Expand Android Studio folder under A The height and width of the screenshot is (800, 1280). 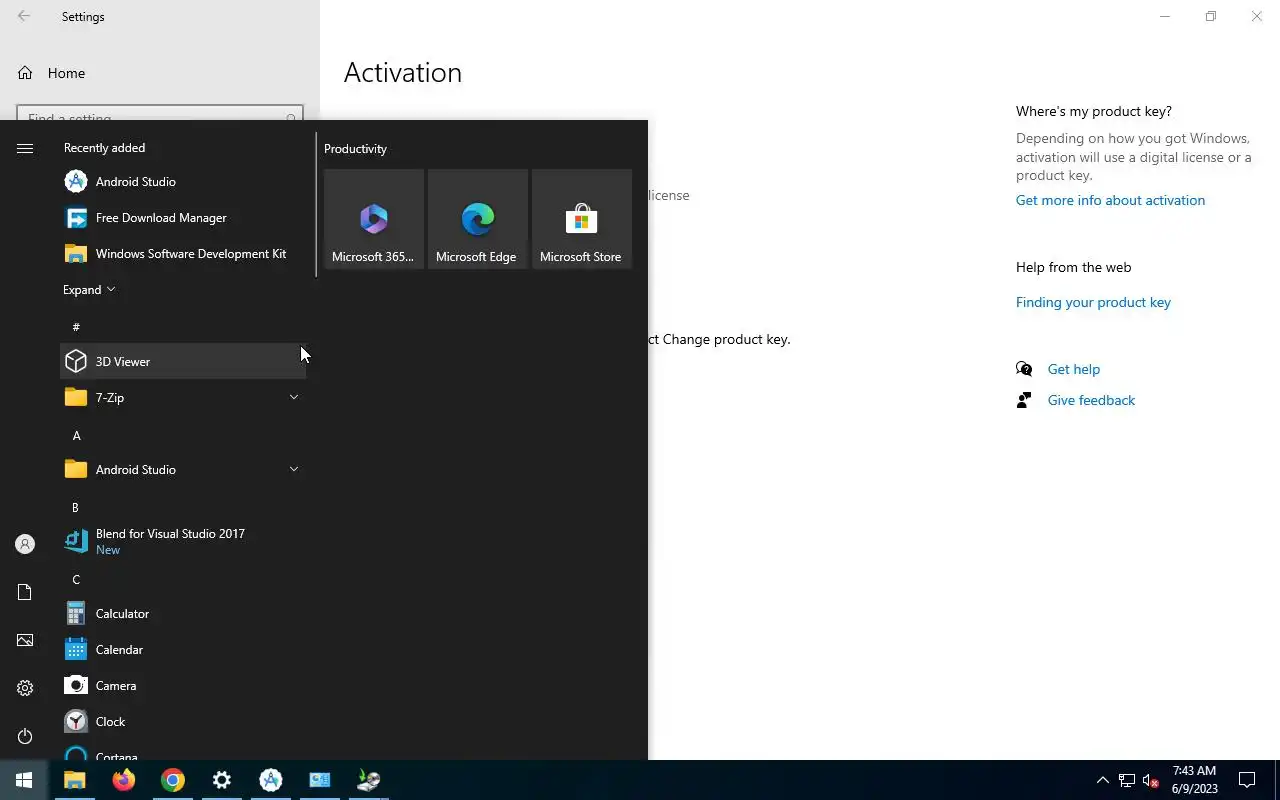coord(183,470)
